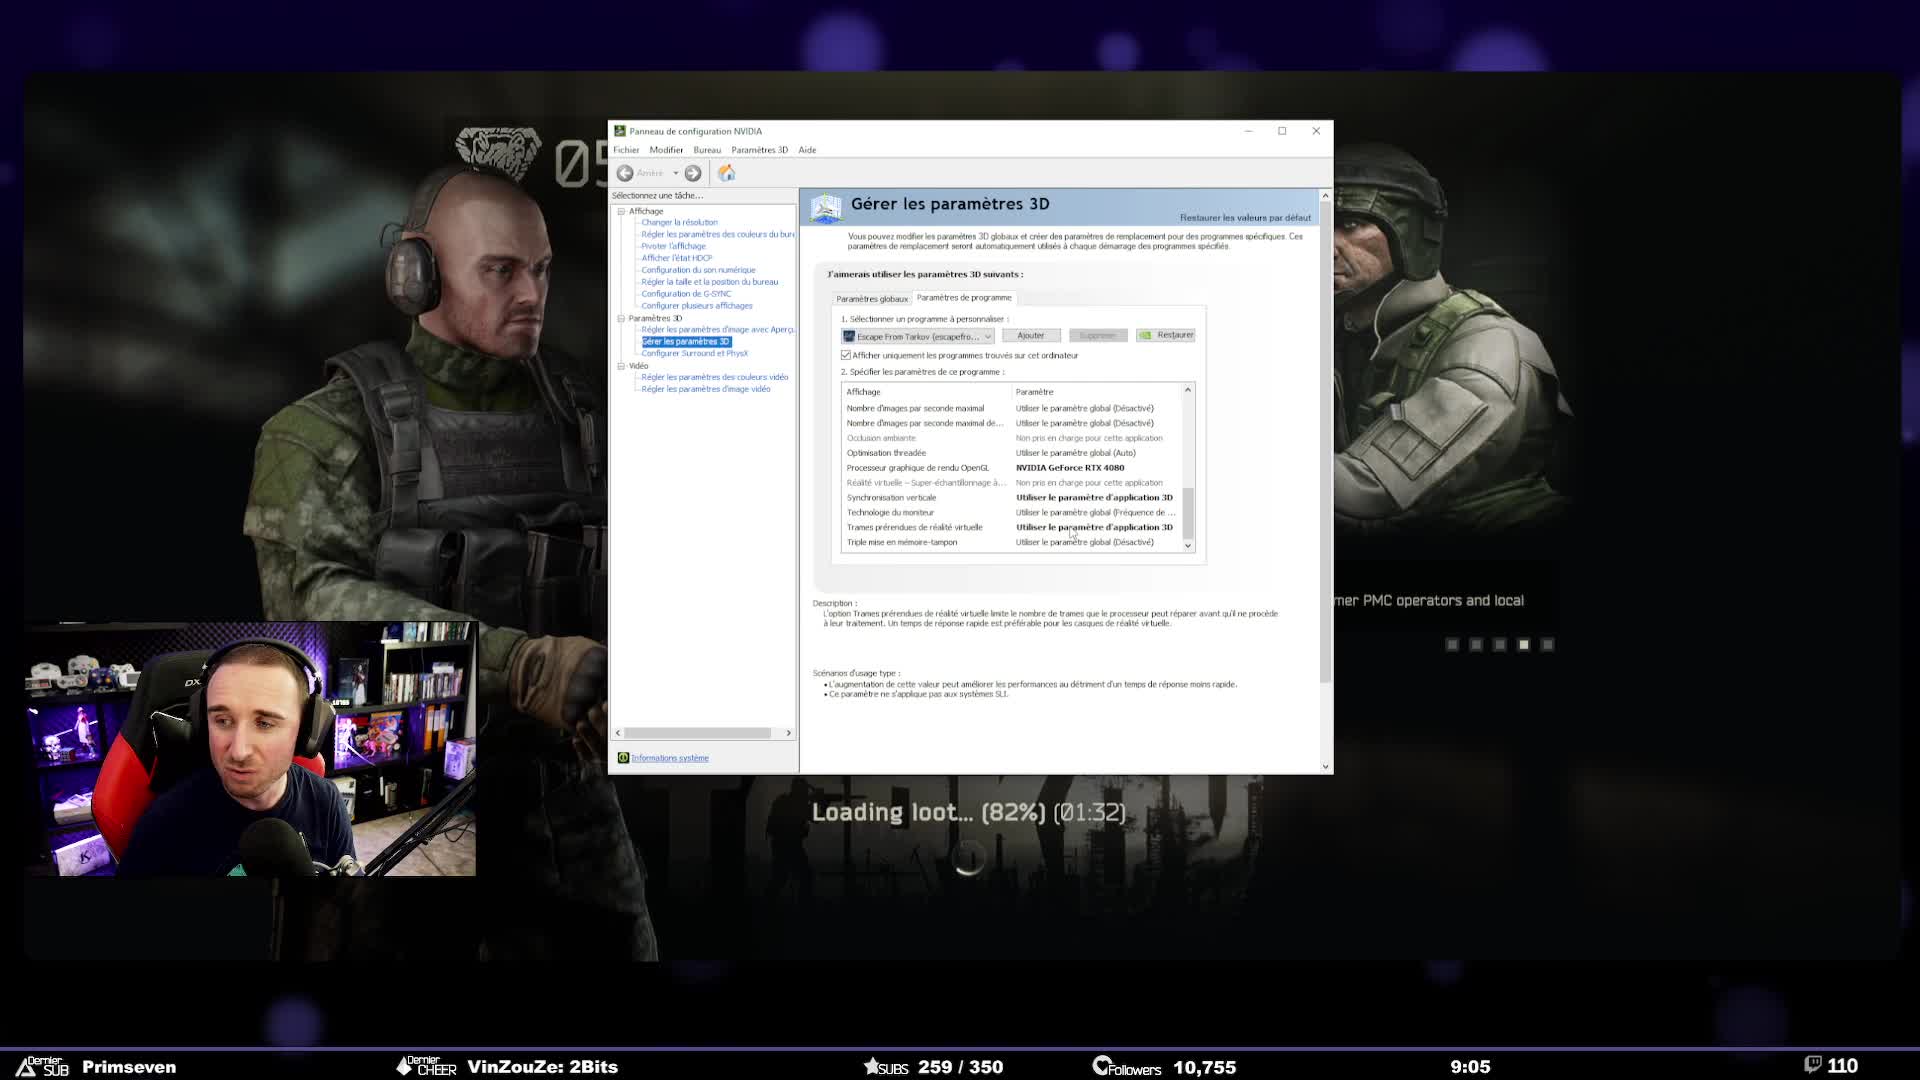Toggle Afficher uniquement les programmes trouvés checkbox

(x=846, y=355)
